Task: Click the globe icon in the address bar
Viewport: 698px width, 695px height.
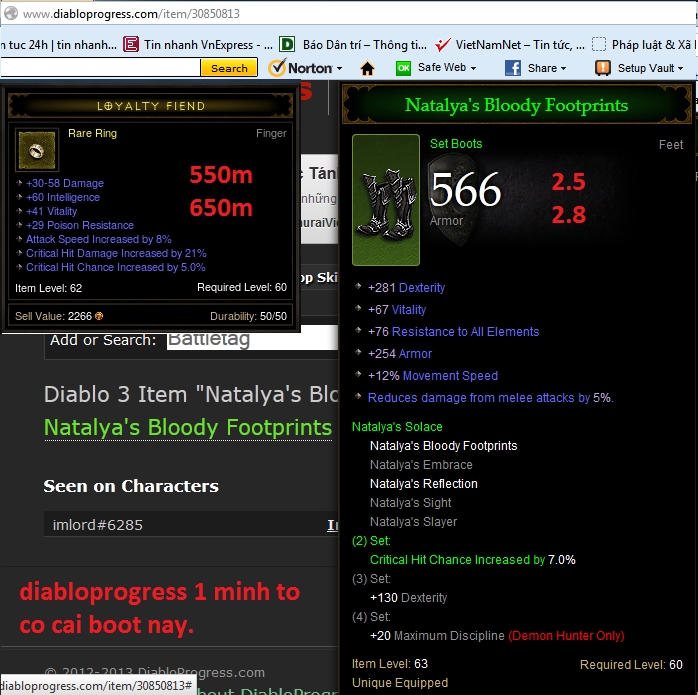Action: coord(11,13)
